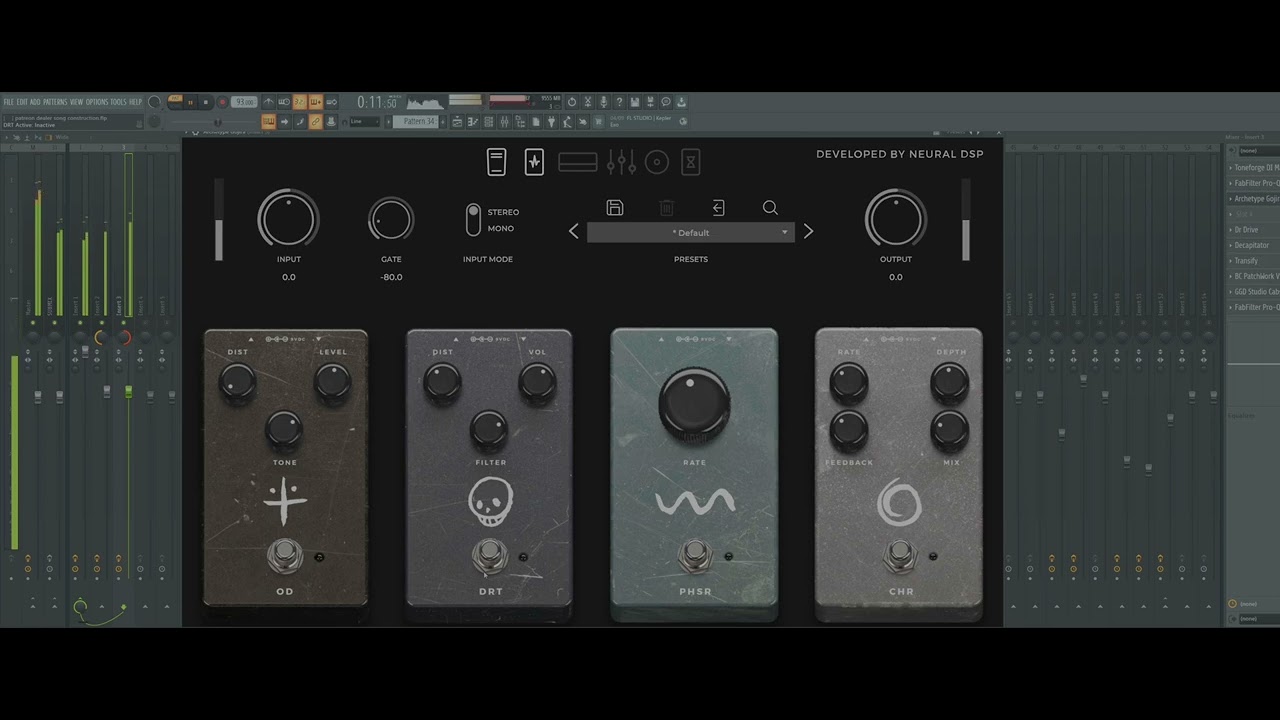The width and height of the screenshot is (1280, 720).
Task: Toggle the CHR pedal footswitch
Action: click(x=899, y=556)
